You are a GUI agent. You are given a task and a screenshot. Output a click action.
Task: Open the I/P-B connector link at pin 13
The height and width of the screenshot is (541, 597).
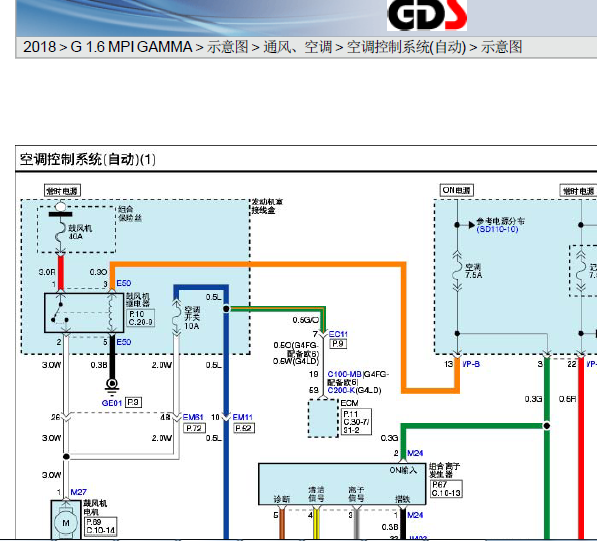tap(471, 364)
